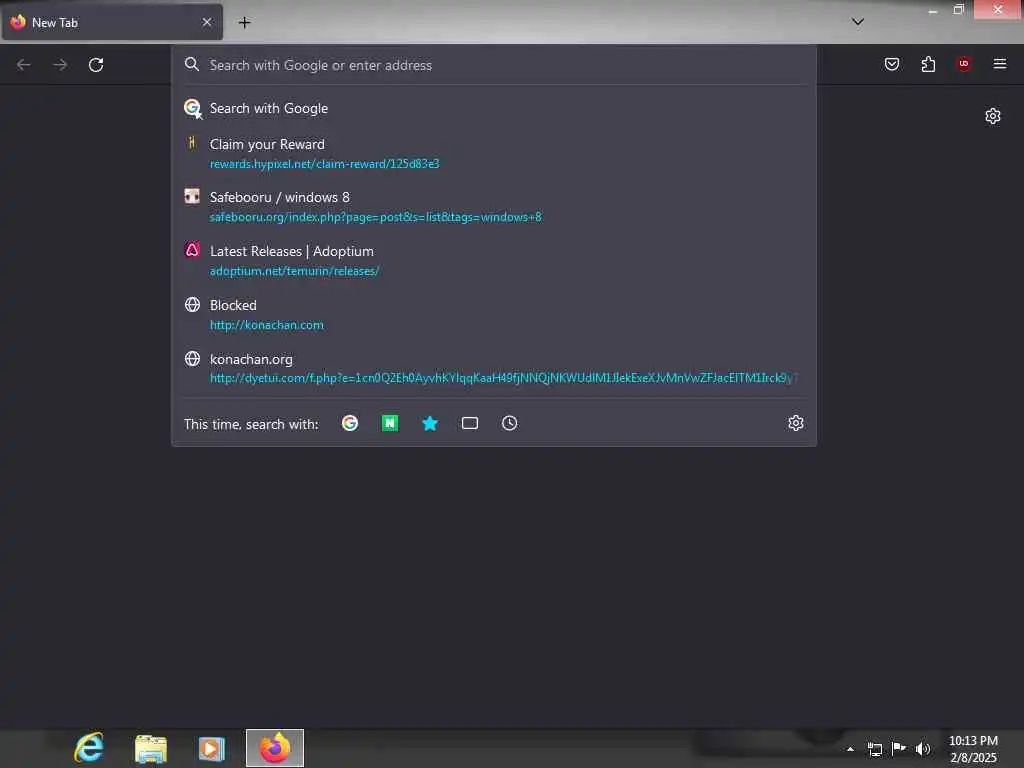Open the network tray icon

(875, 749)
